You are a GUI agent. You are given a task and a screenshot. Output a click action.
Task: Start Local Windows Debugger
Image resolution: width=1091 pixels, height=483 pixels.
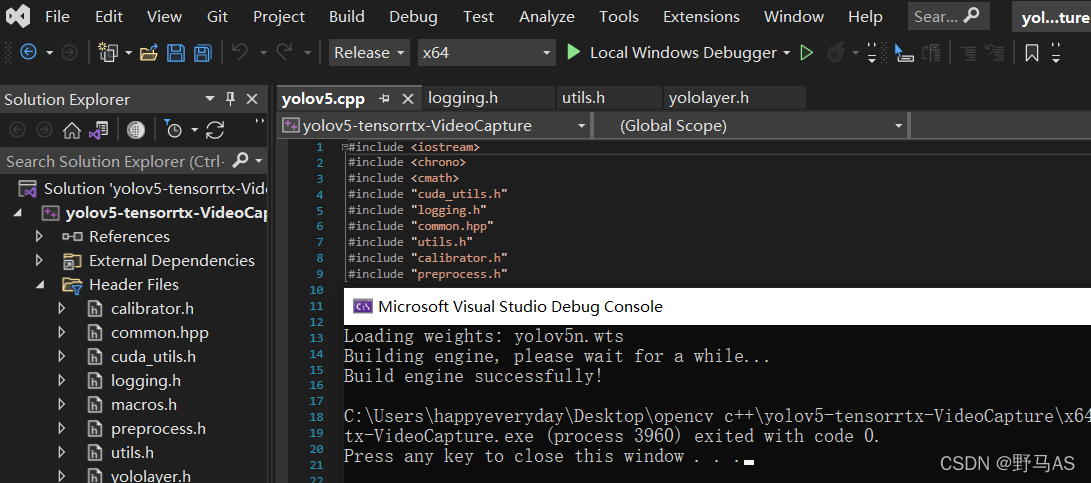(x=672, y=53)
